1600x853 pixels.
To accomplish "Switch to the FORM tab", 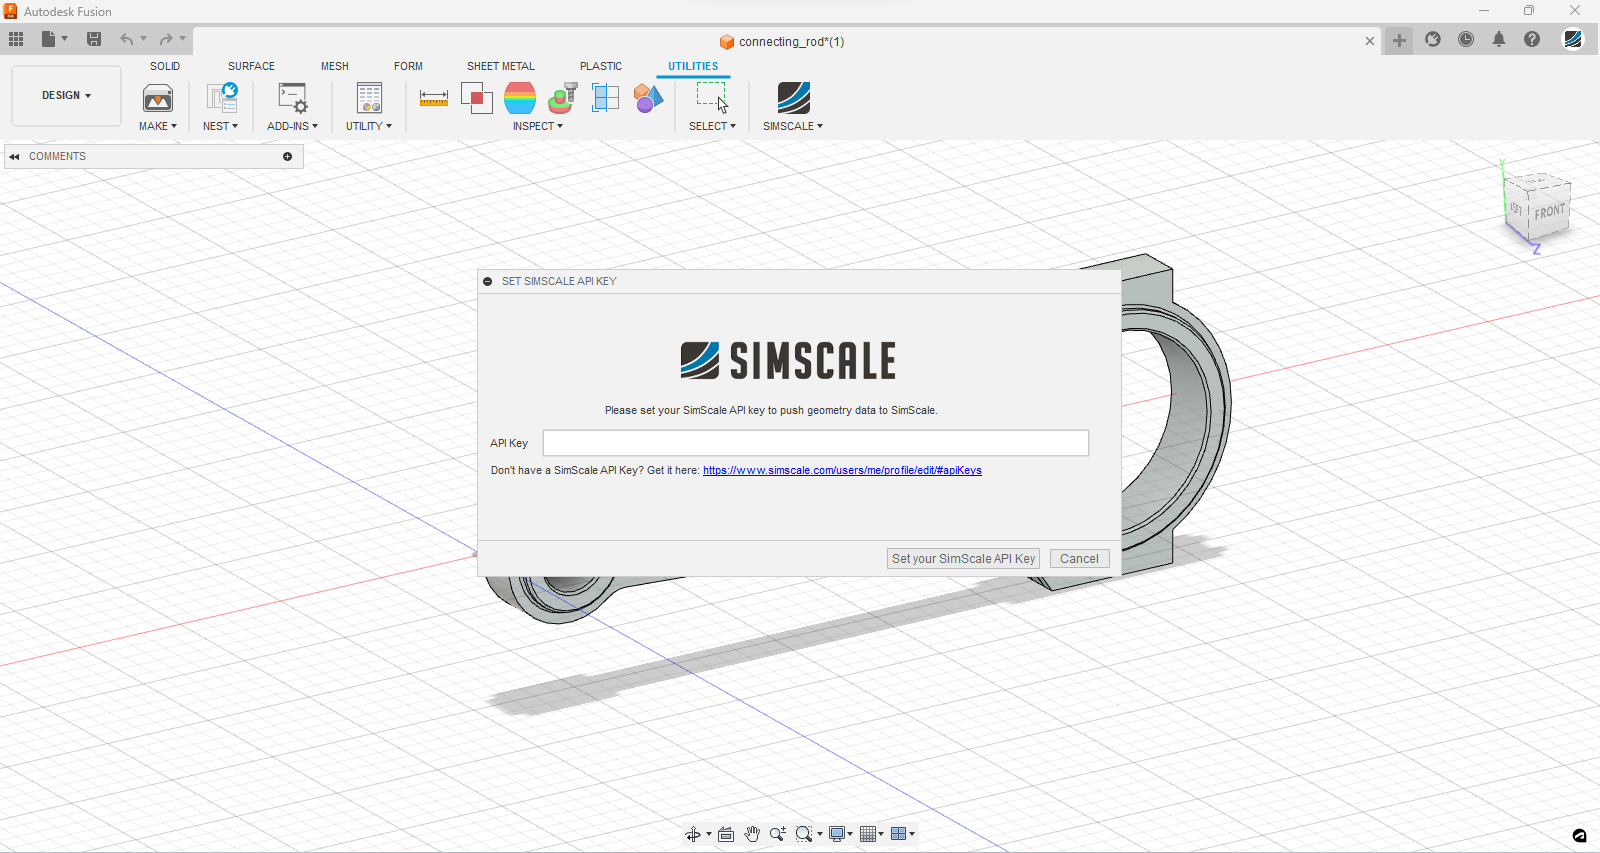I will click(x=408, y=66).
